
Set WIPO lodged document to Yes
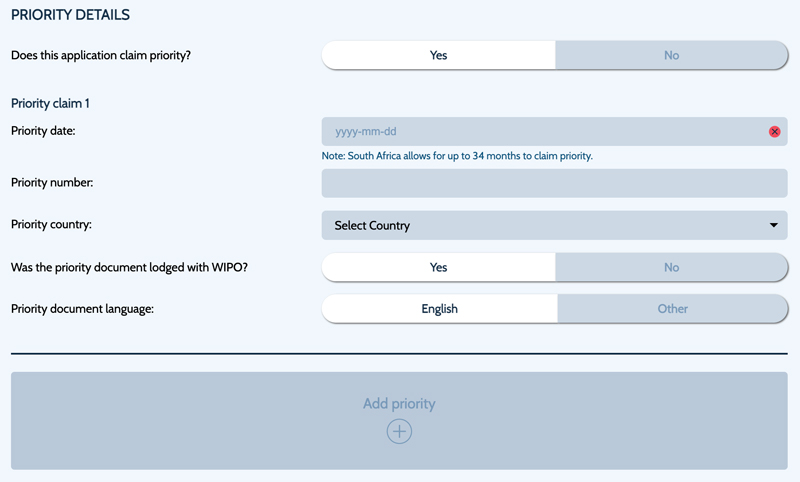tap(438, 267)
